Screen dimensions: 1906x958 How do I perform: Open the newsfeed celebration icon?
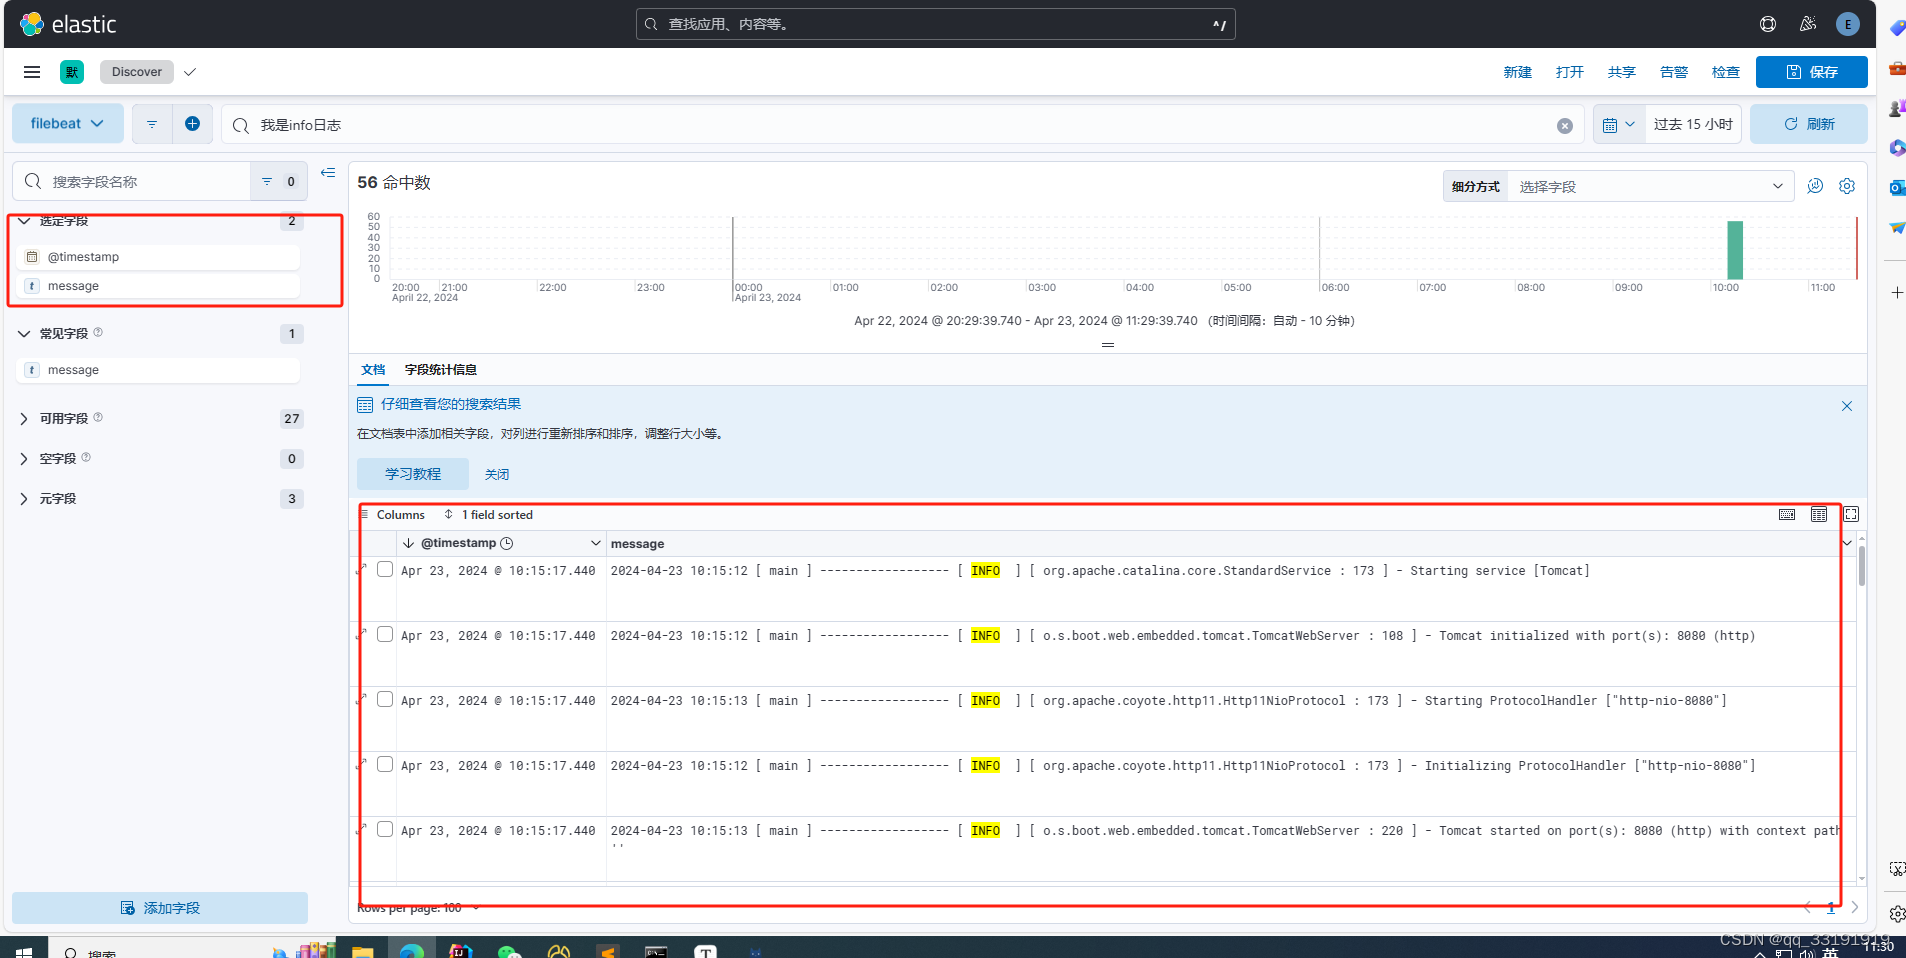click(x=1808, y=24)
